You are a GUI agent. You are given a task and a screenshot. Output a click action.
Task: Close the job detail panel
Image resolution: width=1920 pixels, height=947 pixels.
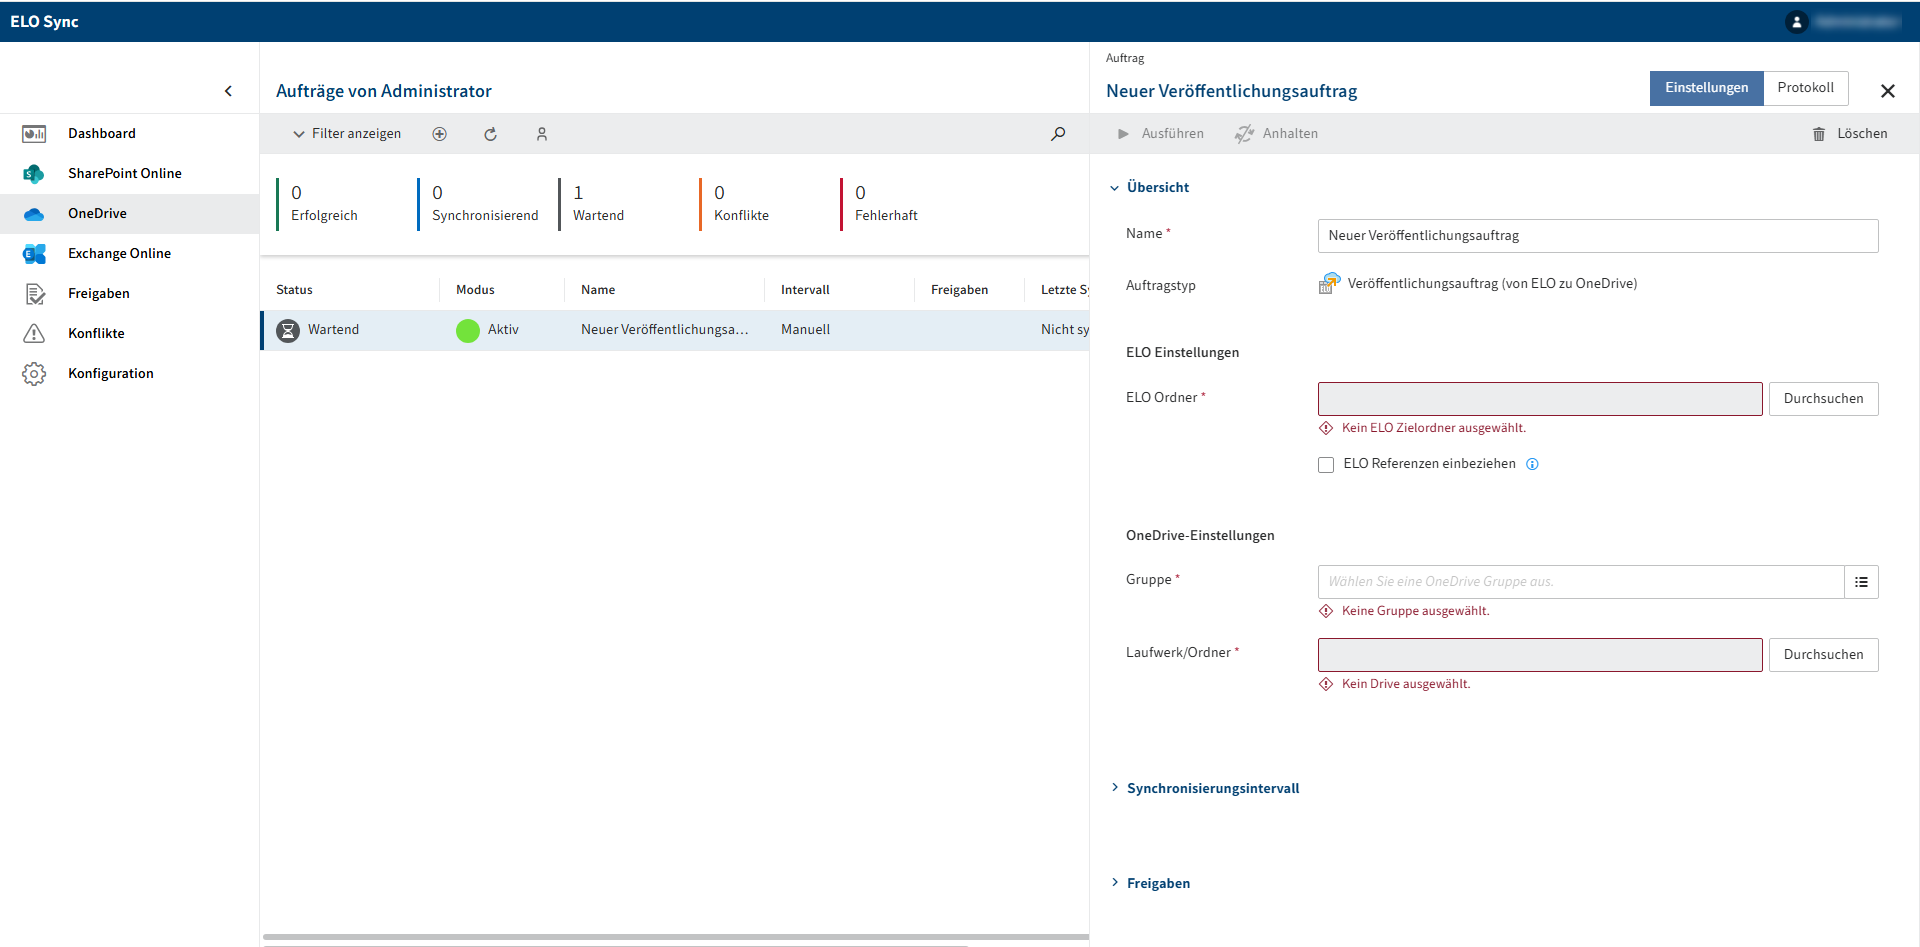click(1887, 91)
